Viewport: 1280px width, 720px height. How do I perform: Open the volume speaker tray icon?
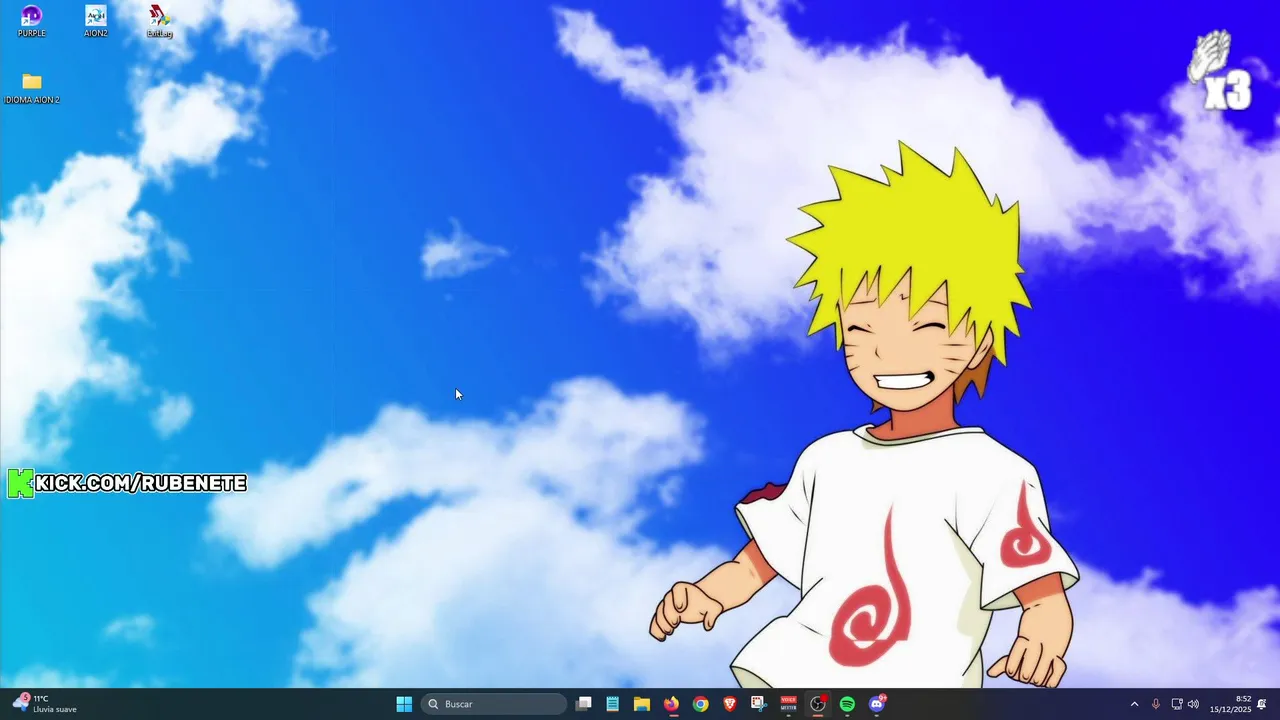click(x=1193, y=704)
